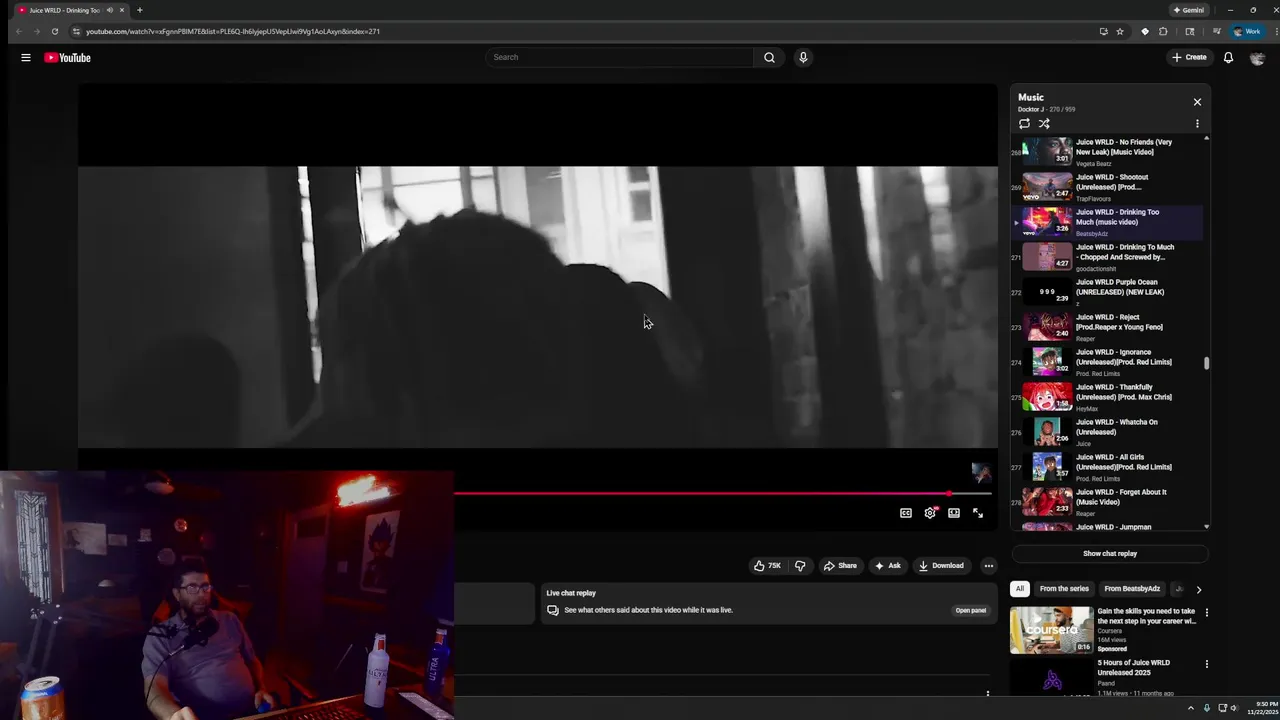Open the Work profile chip
Image resolution: width=1280 pixels, height=720 pixels.
[1247, 31]
